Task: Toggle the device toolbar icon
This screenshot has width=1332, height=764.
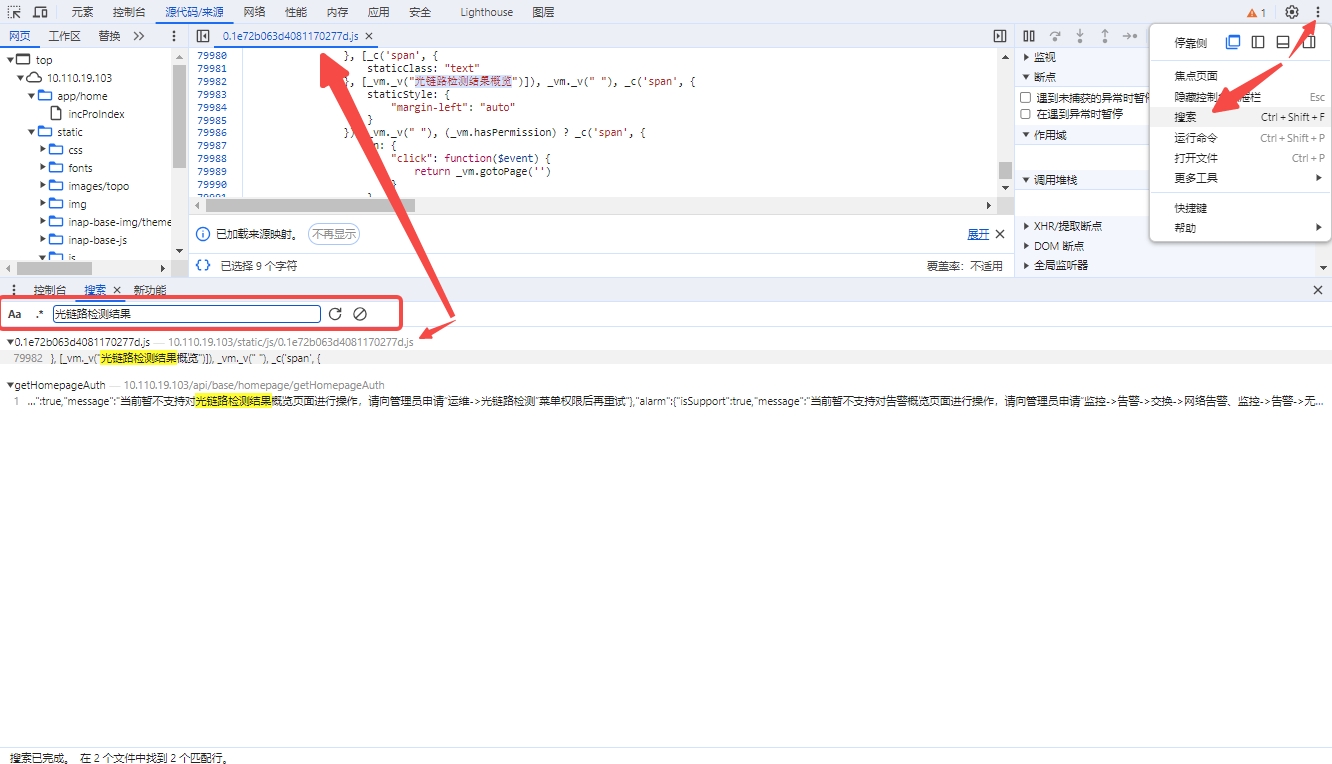Action: point(40,12)
